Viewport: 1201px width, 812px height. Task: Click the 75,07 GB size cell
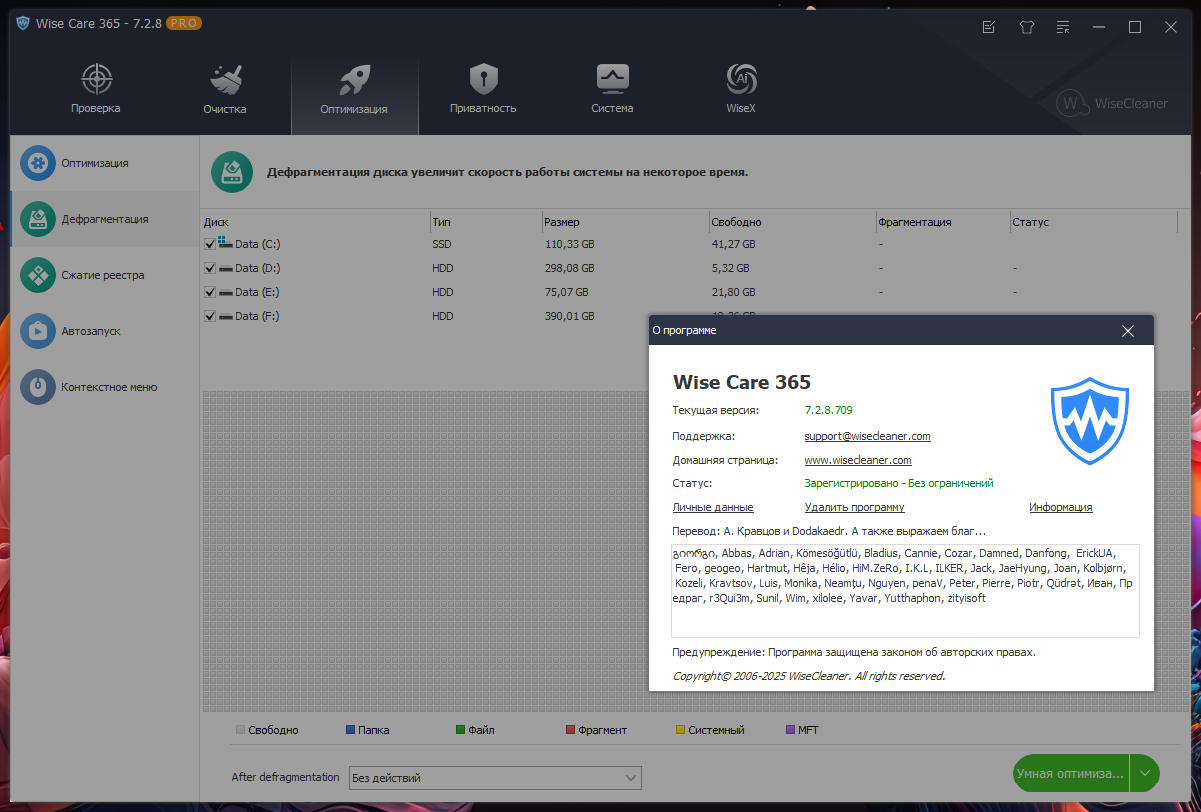566,292
